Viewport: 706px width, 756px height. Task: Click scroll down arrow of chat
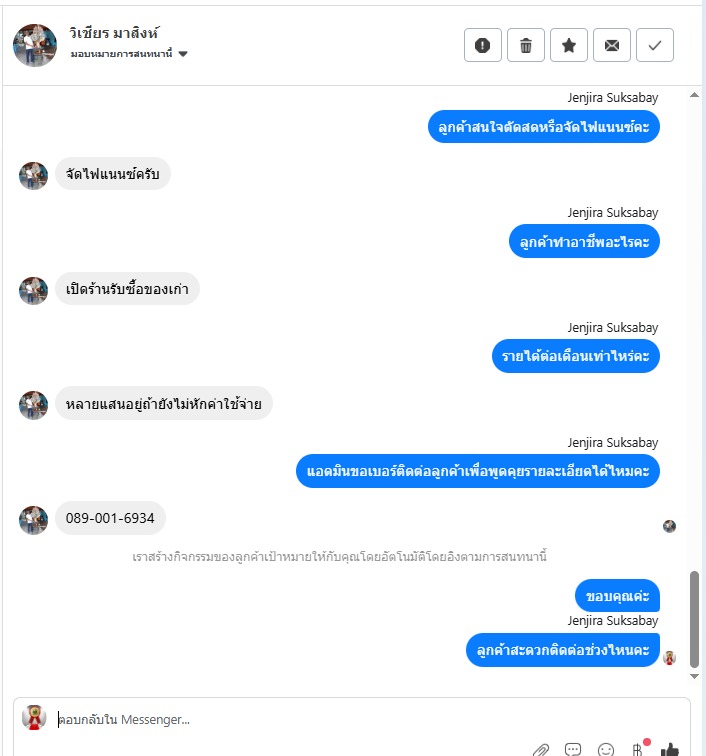point(694,676)
